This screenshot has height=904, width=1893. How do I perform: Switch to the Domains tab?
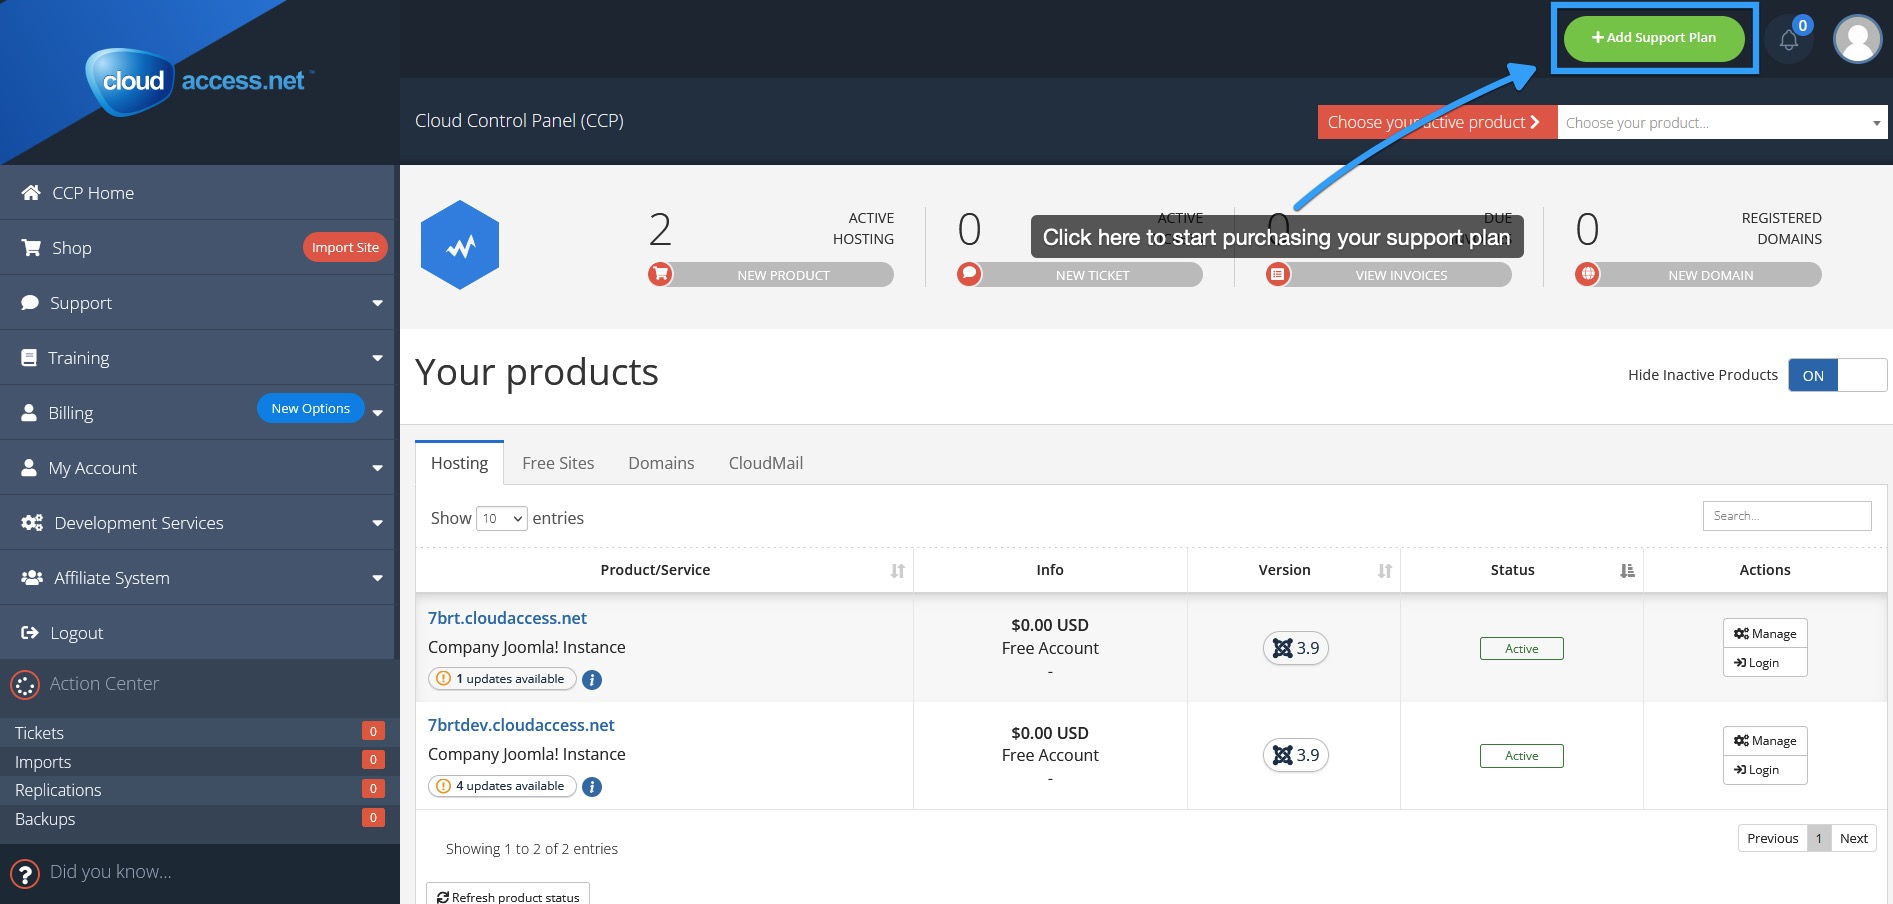661,463
